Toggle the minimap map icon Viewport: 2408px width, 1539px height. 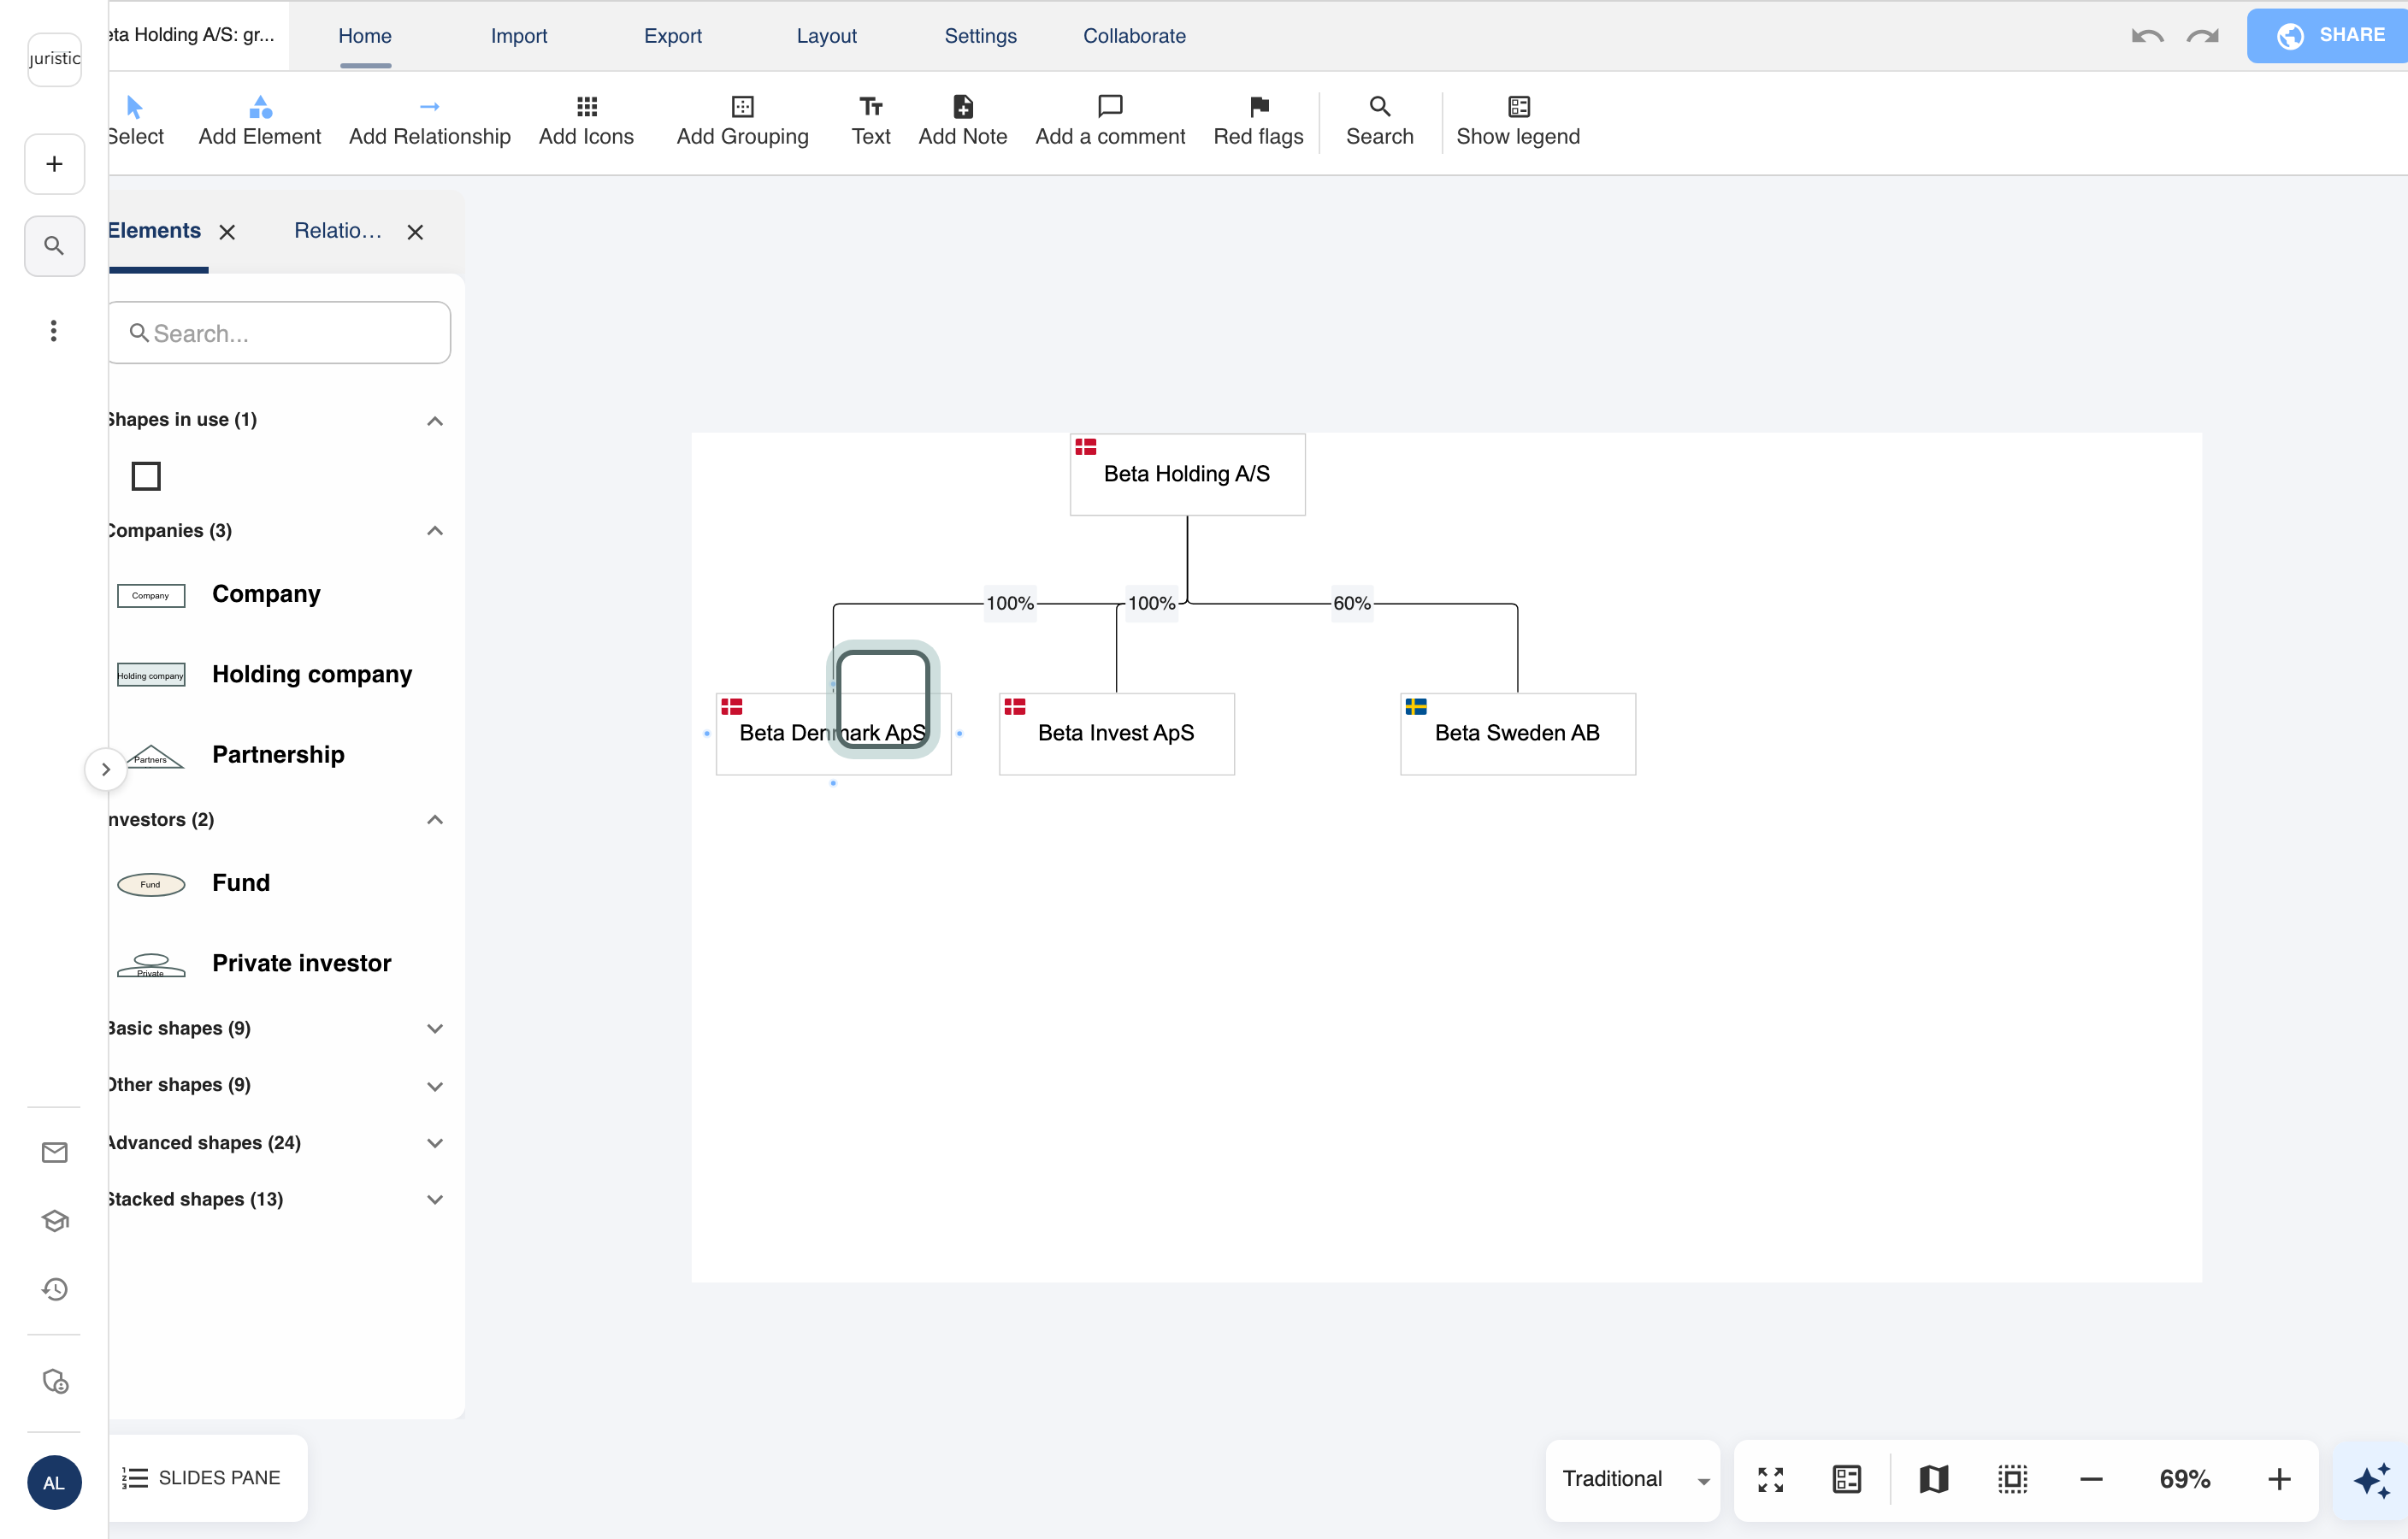[x=1933, y=1479]
